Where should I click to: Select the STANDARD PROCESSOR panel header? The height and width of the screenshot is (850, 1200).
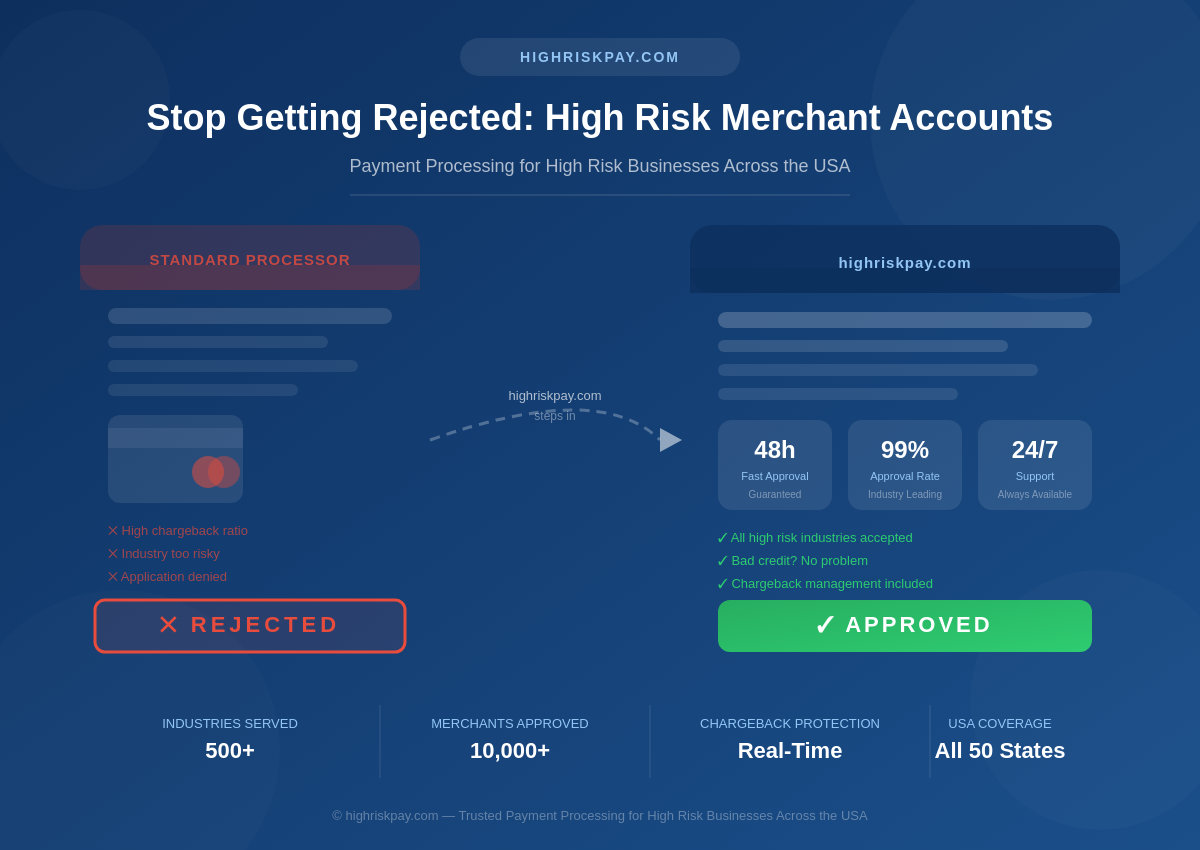point(250,259)
